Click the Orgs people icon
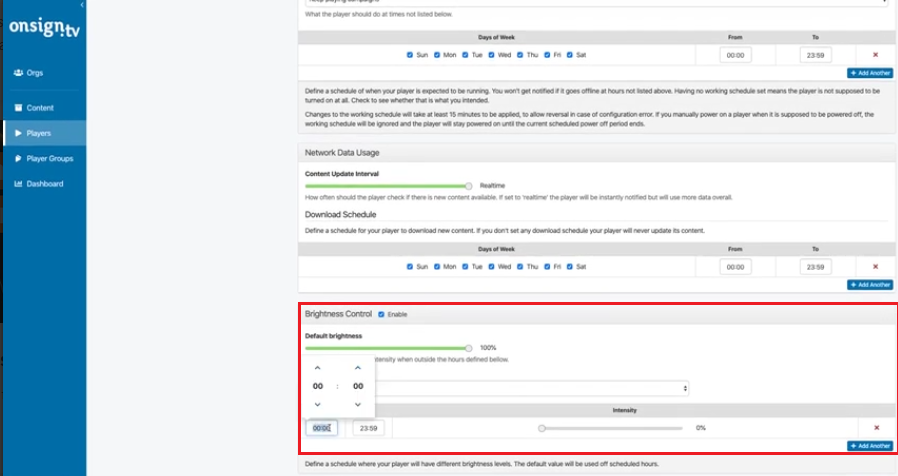This screenshot has height=476, width=898. tap(18, 73)
